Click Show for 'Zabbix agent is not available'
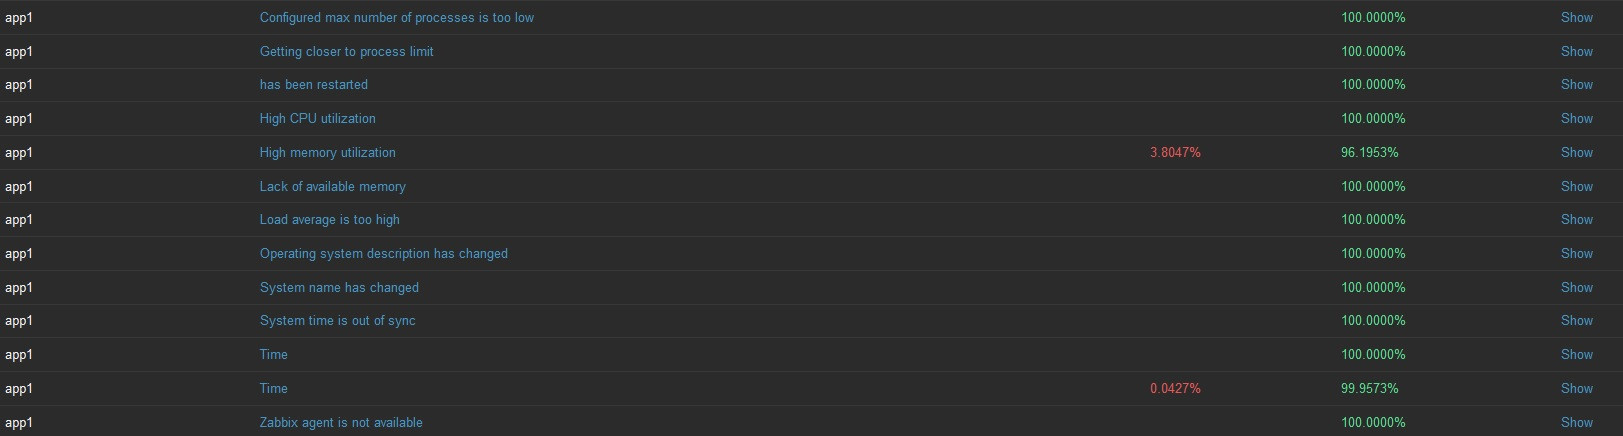This screenshot has height=436, width=1623. [x=1576, y=422]
